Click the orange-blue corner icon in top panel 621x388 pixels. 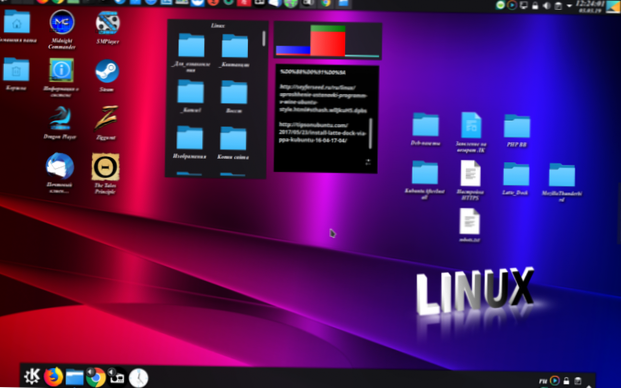613,6
